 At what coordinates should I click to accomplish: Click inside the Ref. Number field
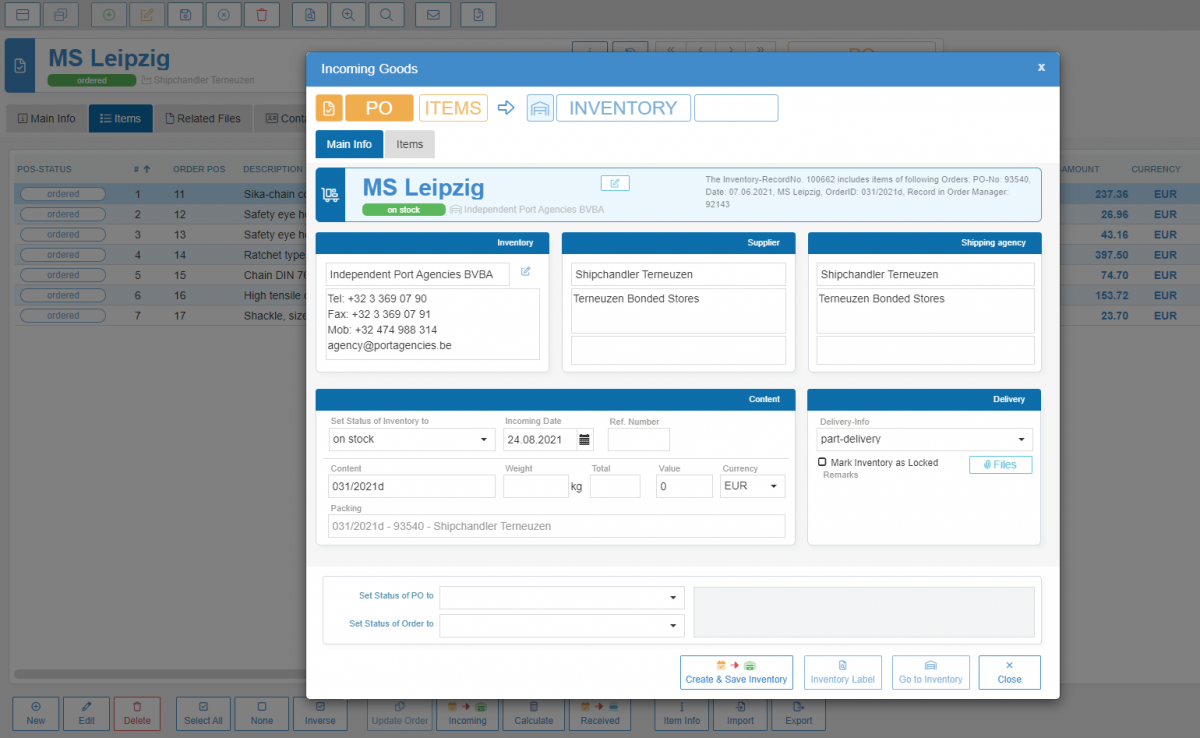(638, 438)
